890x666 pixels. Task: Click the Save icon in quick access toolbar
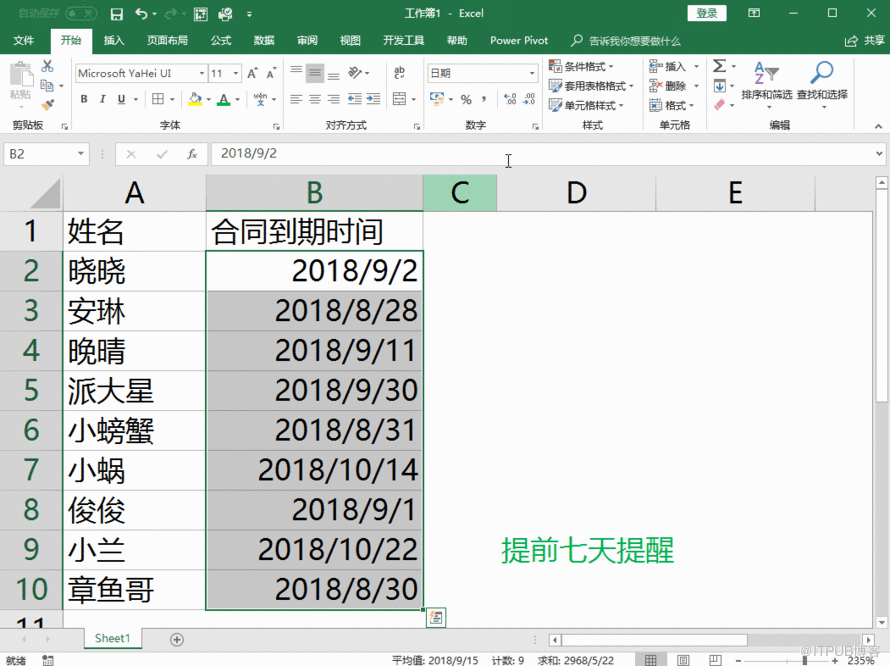(116, 13)
